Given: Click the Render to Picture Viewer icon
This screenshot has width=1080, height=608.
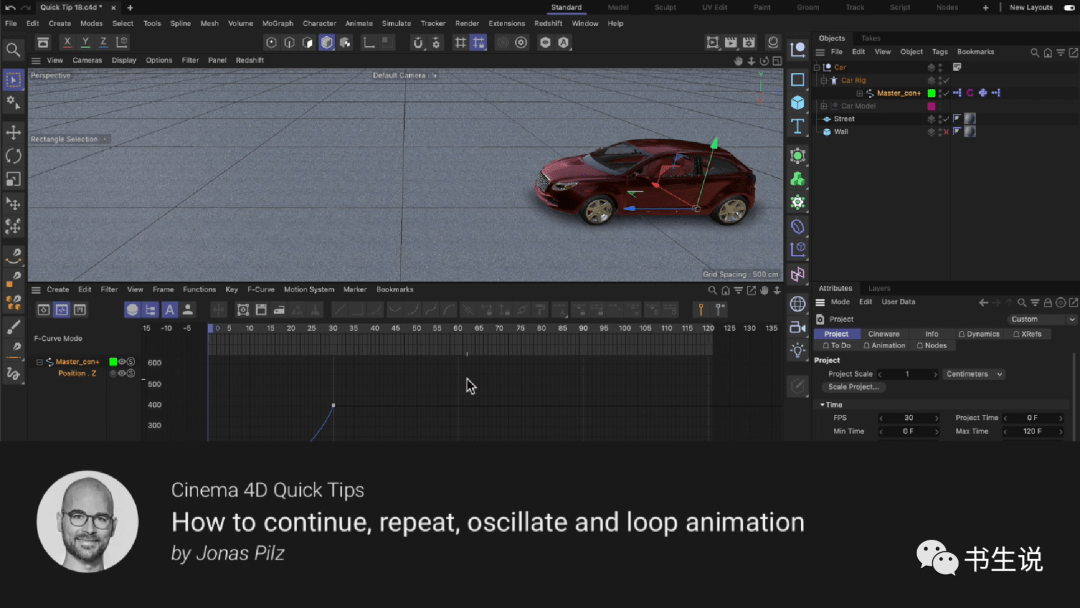Looking at the screenshot, I should (731, 43).
